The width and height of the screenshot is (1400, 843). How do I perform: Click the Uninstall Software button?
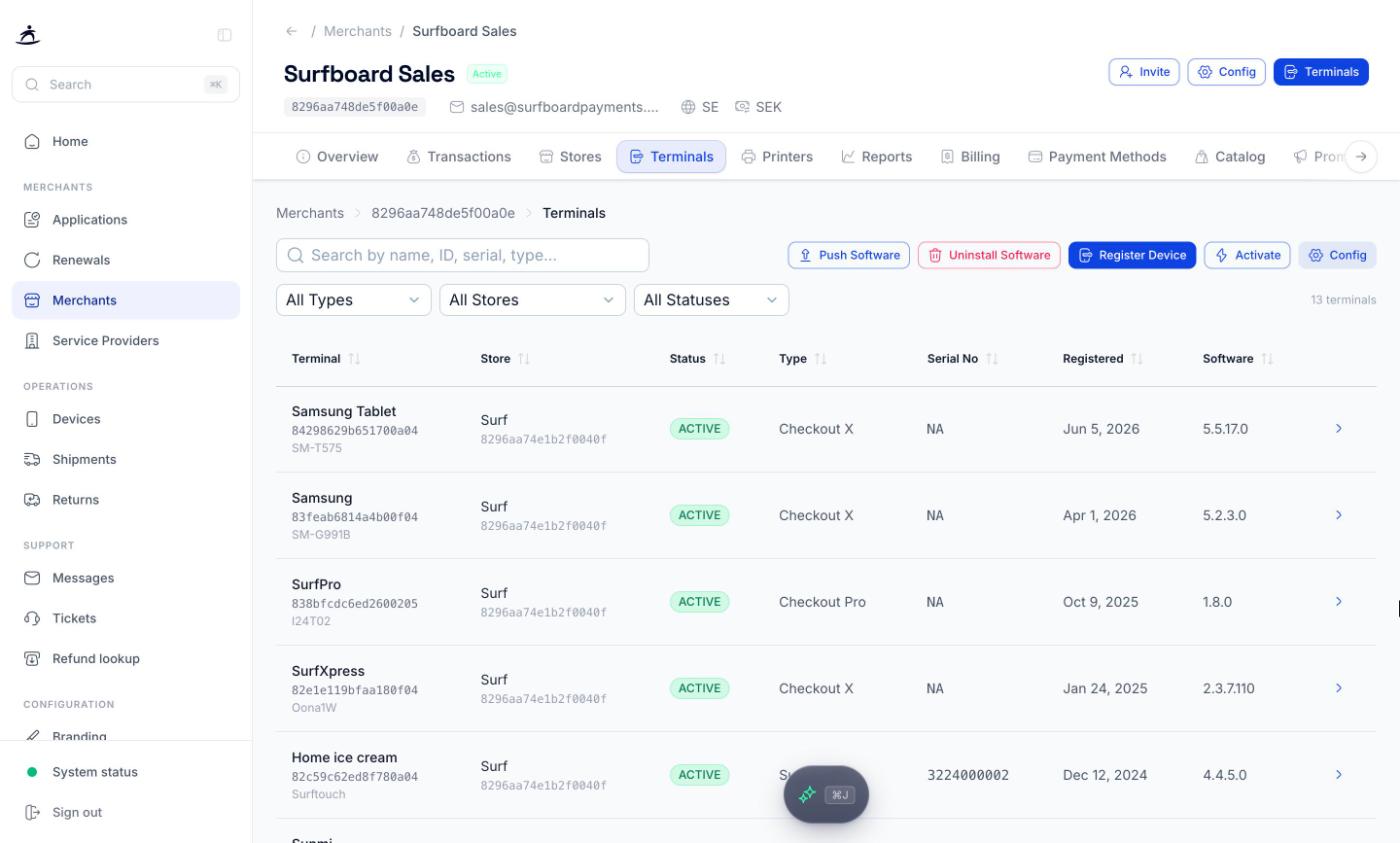pos(989,255)
